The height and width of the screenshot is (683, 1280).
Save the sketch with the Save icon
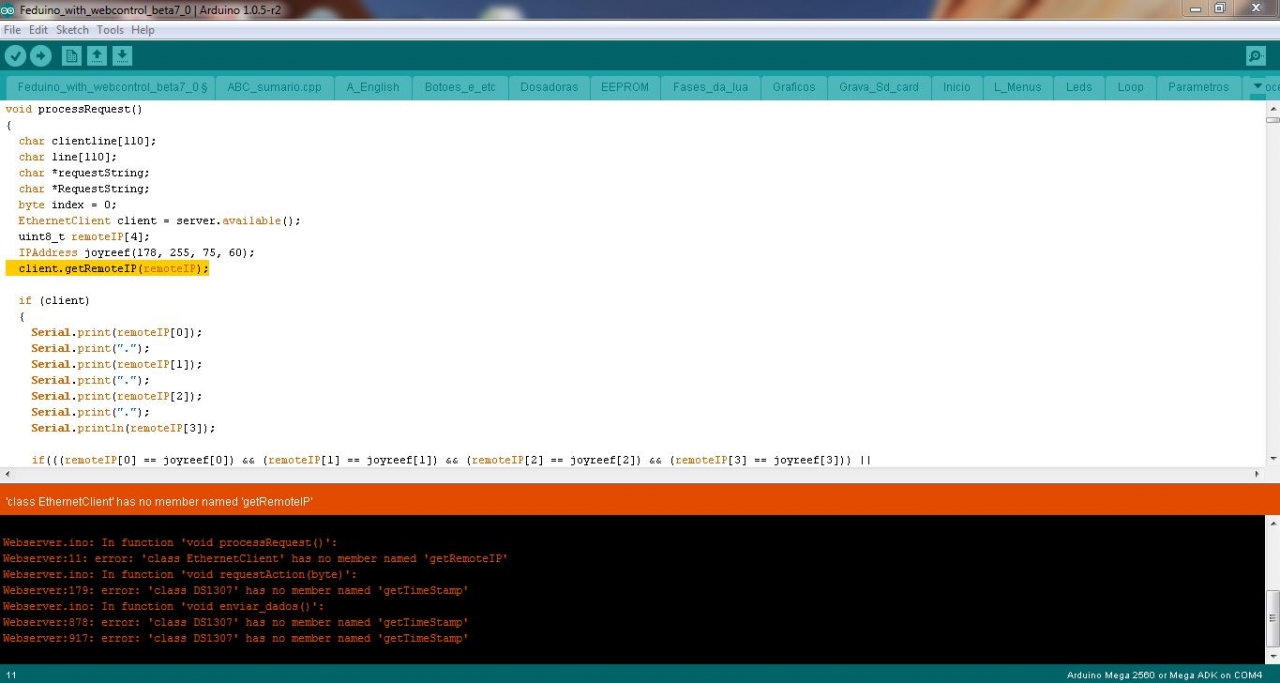click(x=121, y=56)
